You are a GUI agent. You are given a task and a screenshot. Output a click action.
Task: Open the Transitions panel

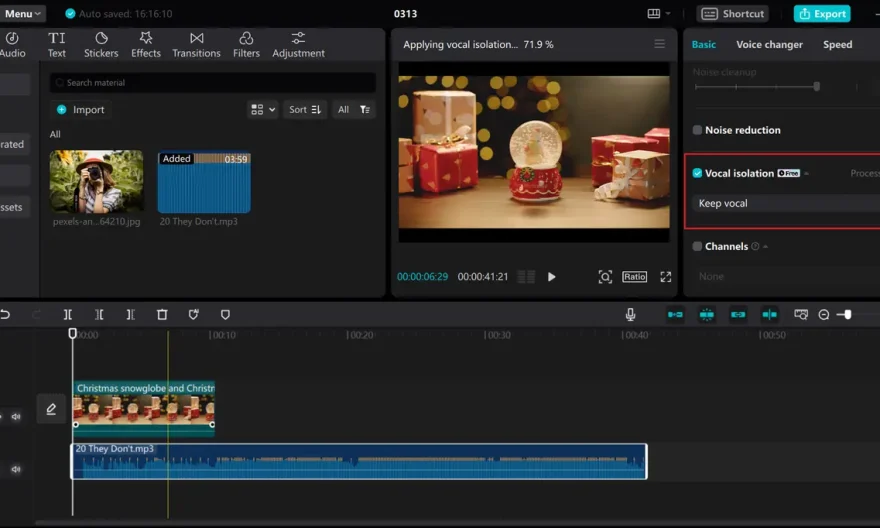click(x=196, y=44)
